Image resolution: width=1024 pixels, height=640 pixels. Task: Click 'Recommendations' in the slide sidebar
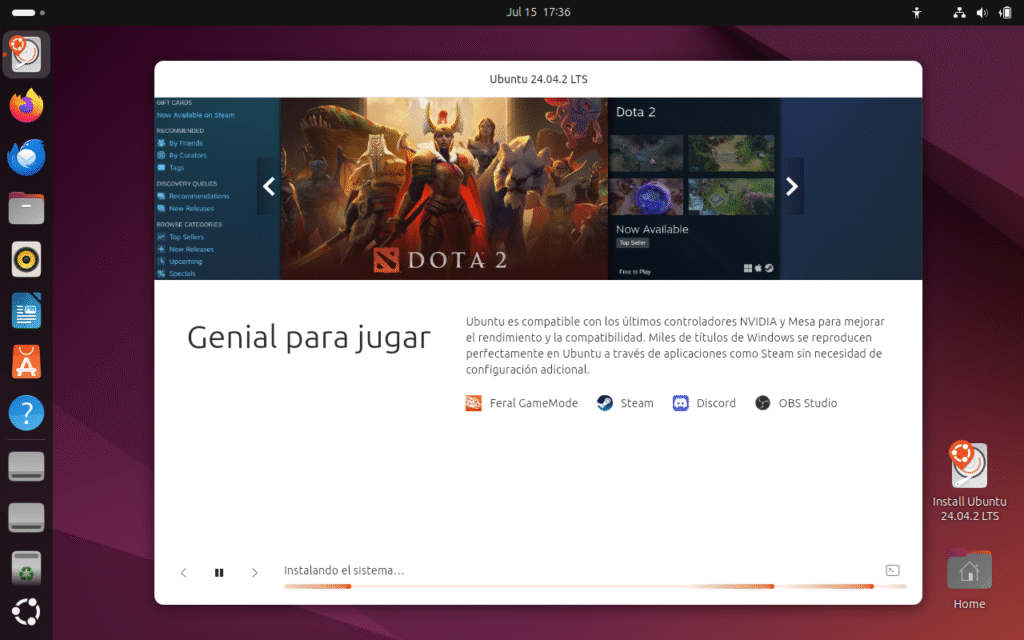pos(199,196)
